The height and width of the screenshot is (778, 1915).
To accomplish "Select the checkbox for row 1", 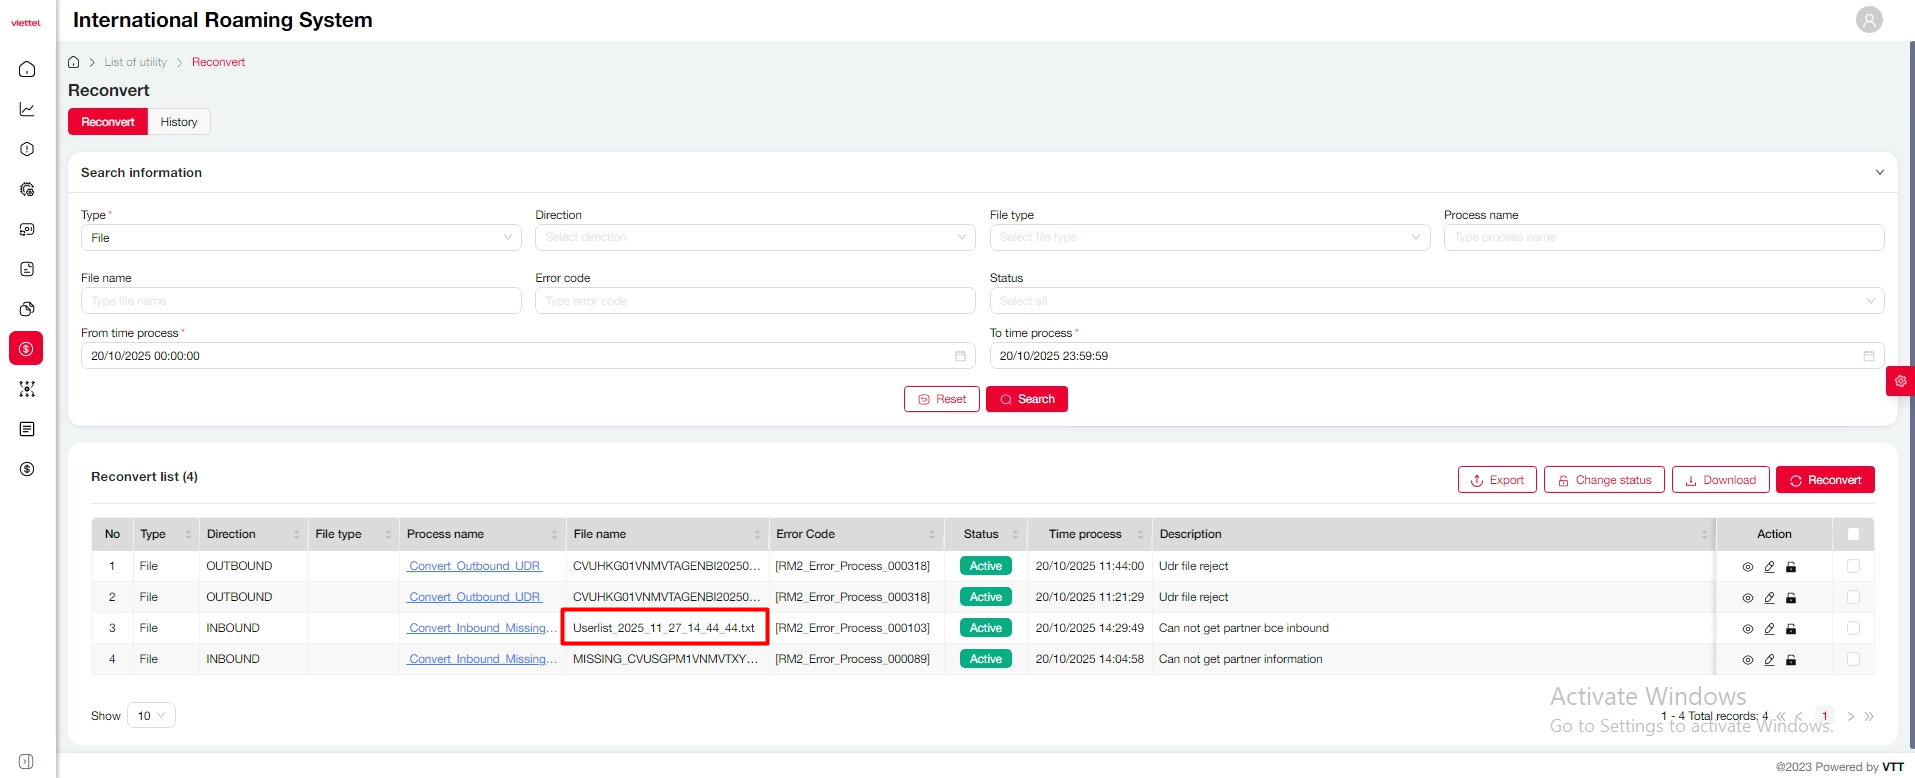I will coord(1853,566).
